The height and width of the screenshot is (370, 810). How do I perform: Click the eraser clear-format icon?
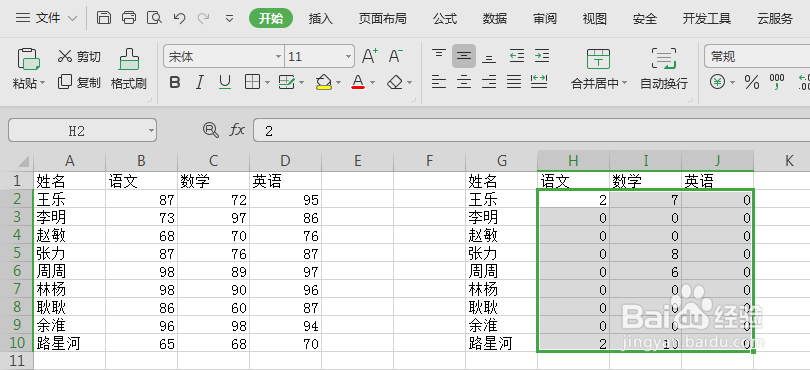coord(395,82)
